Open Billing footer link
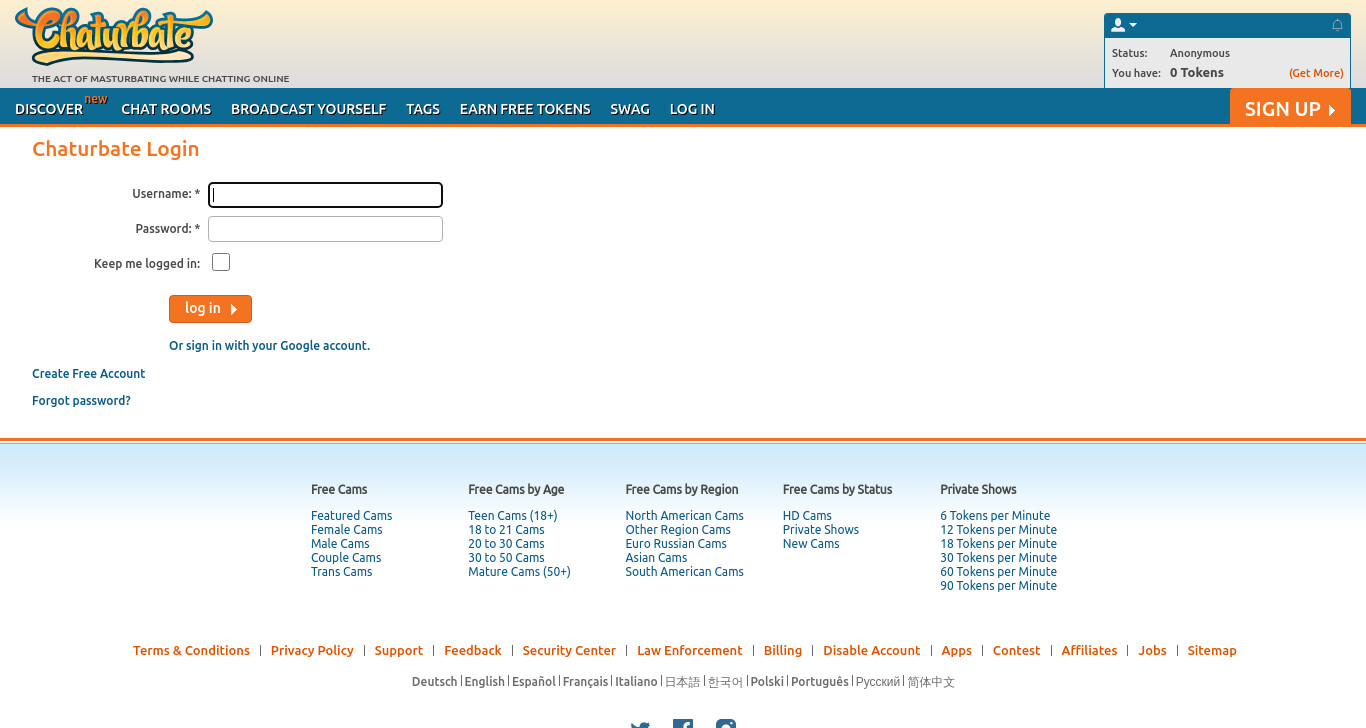The height and width of the screenshot is (728, 1366). (x=783, y=650)
